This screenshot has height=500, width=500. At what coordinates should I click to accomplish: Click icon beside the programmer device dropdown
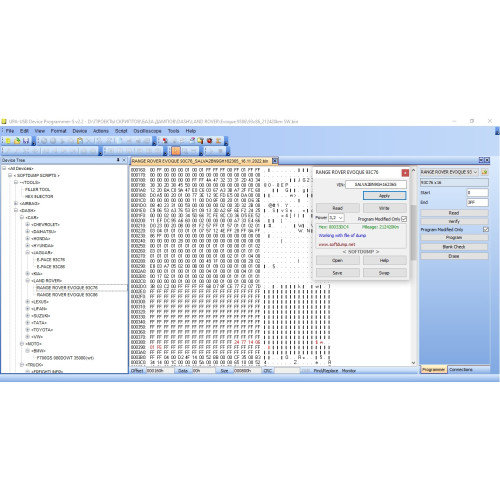485,172
